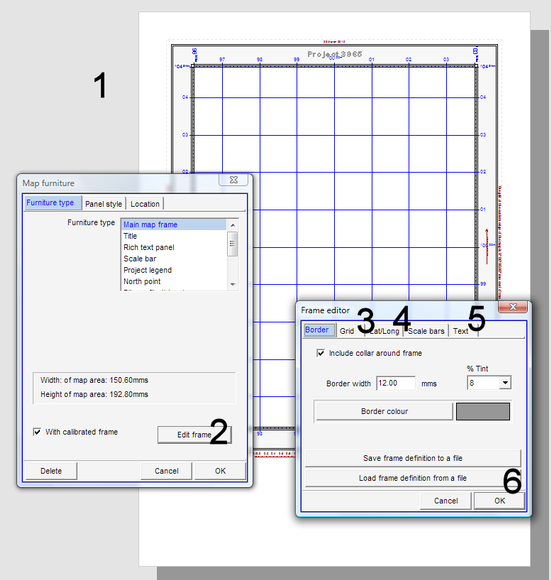Select Title furniture type
551x580 pixels.
[174, 236]
